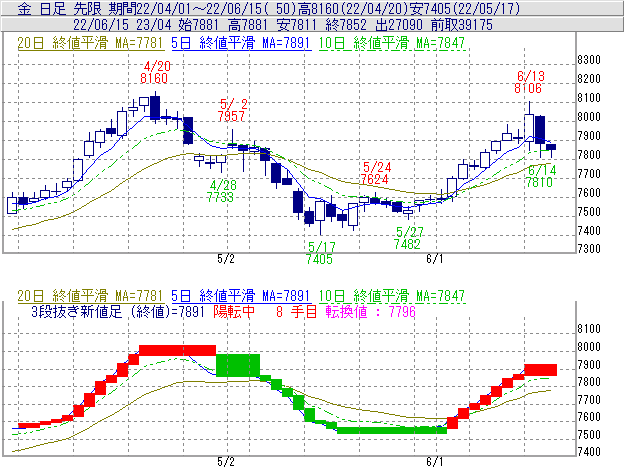
Task: Click the long red top block in line-break chart
Action: (x=177, y=350)
